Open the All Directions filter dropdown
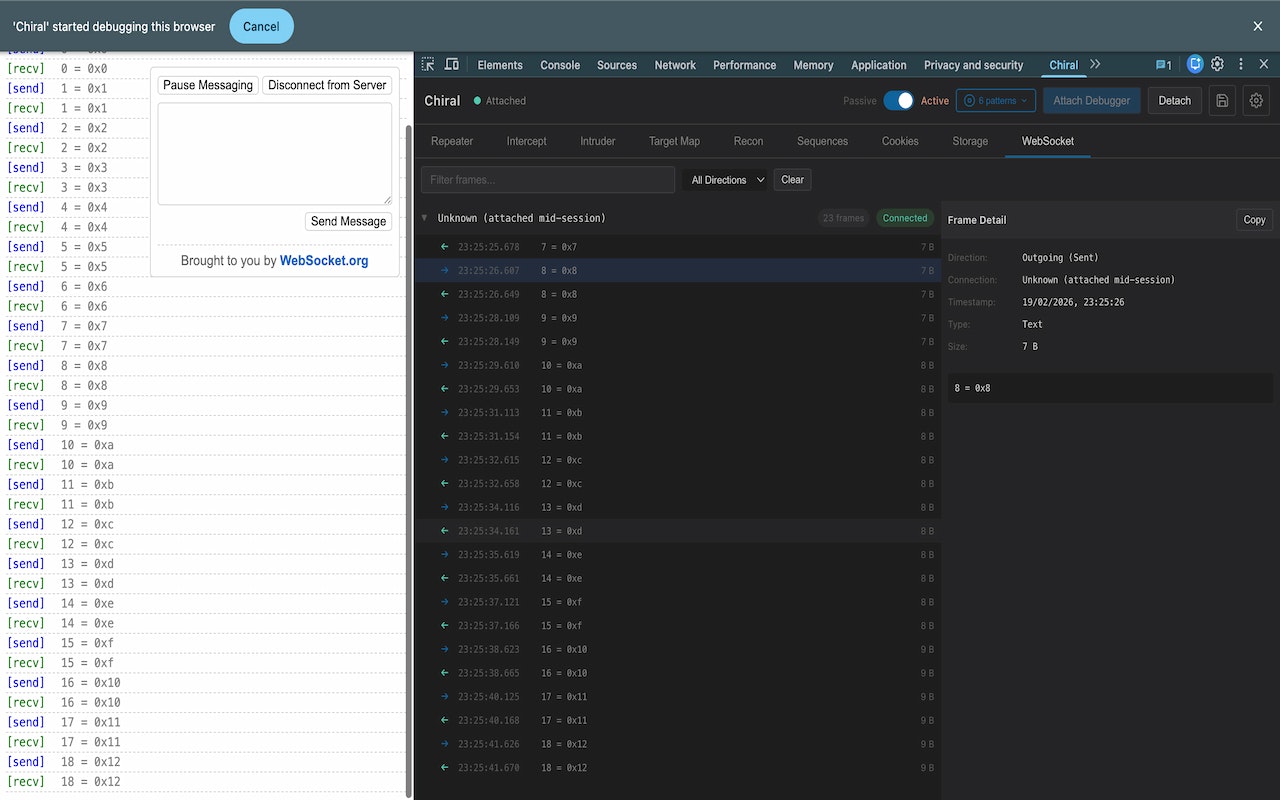 point(727,180)
